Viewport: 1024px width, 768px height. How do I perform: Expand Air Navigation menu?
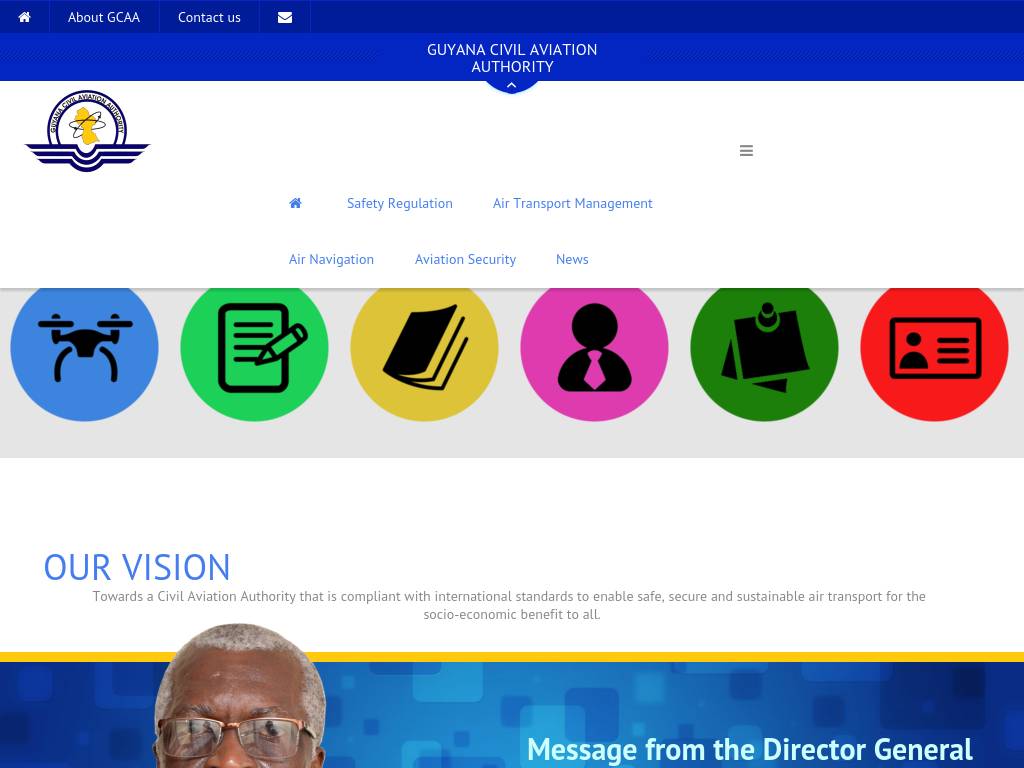331,259
